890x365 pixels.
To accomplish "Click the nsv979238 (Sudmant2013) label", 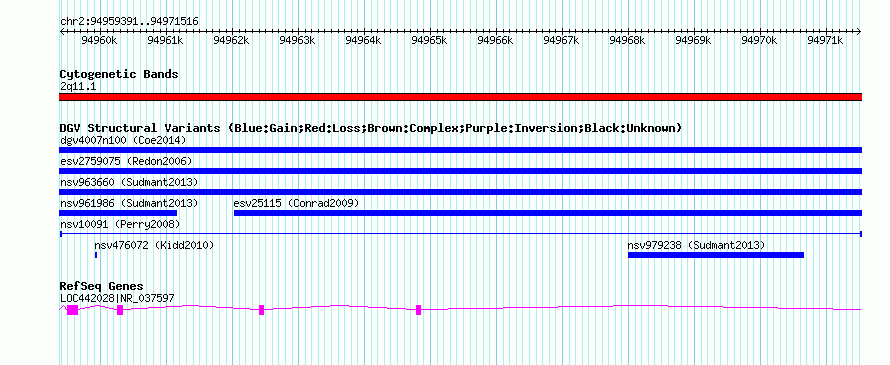I will pyautogui.click(x=696, y=245).
